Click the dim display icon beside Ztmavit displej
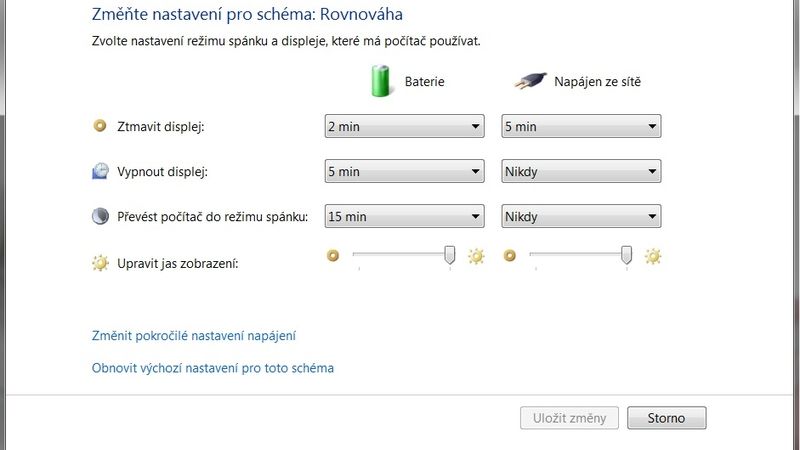 pos(100,126)
